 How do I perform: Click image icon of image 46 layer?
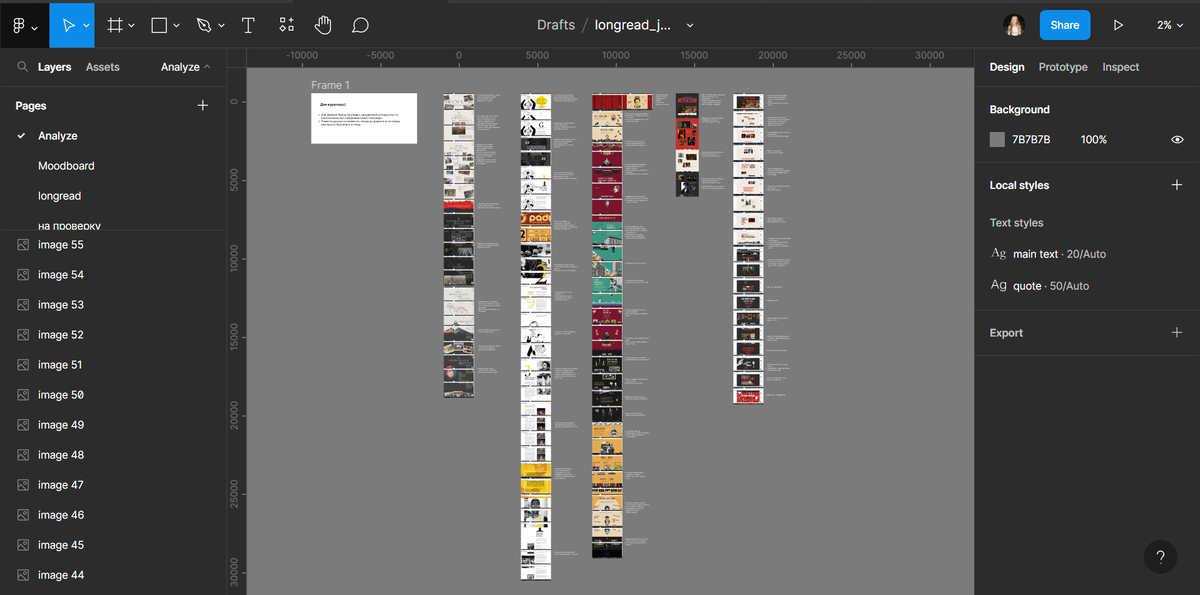(x=23, y=515)
